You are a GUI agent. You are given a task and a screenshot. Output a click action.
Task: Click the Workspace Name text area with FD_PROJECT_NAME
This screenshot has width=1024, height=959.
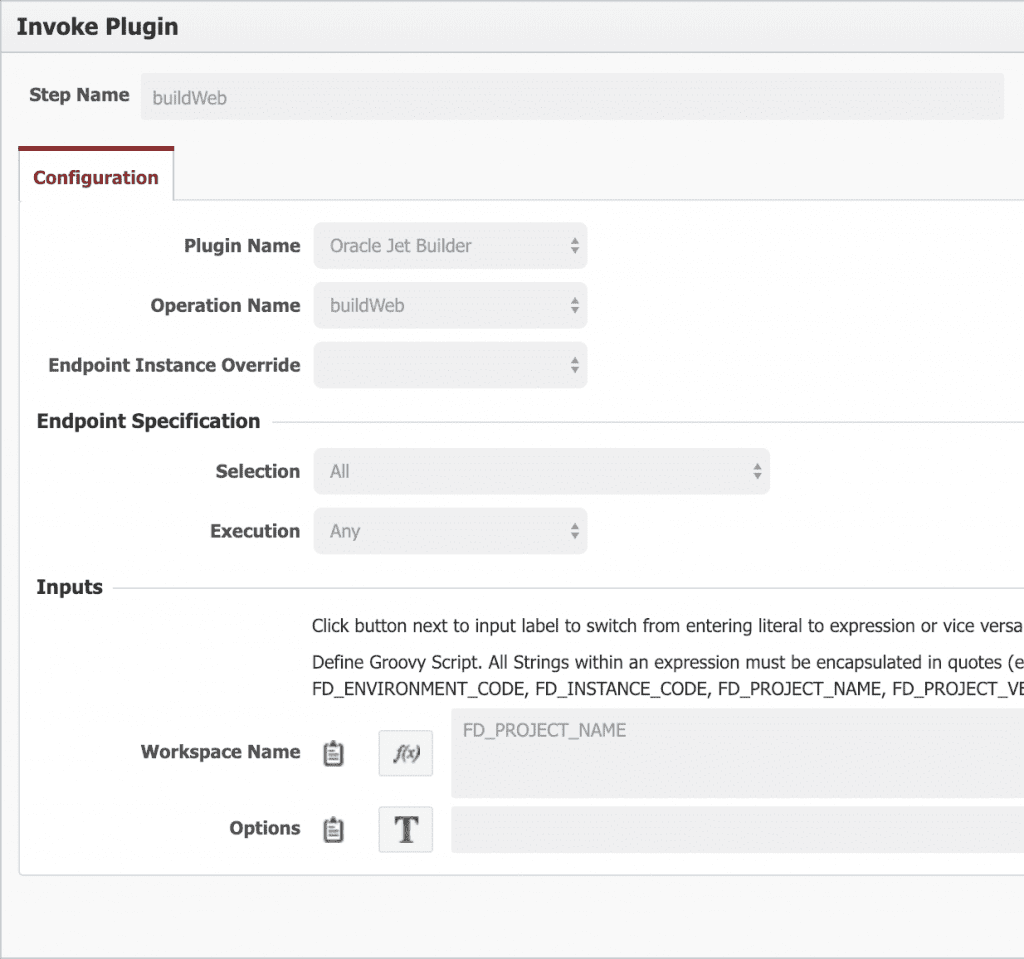[x=737, y=753]
